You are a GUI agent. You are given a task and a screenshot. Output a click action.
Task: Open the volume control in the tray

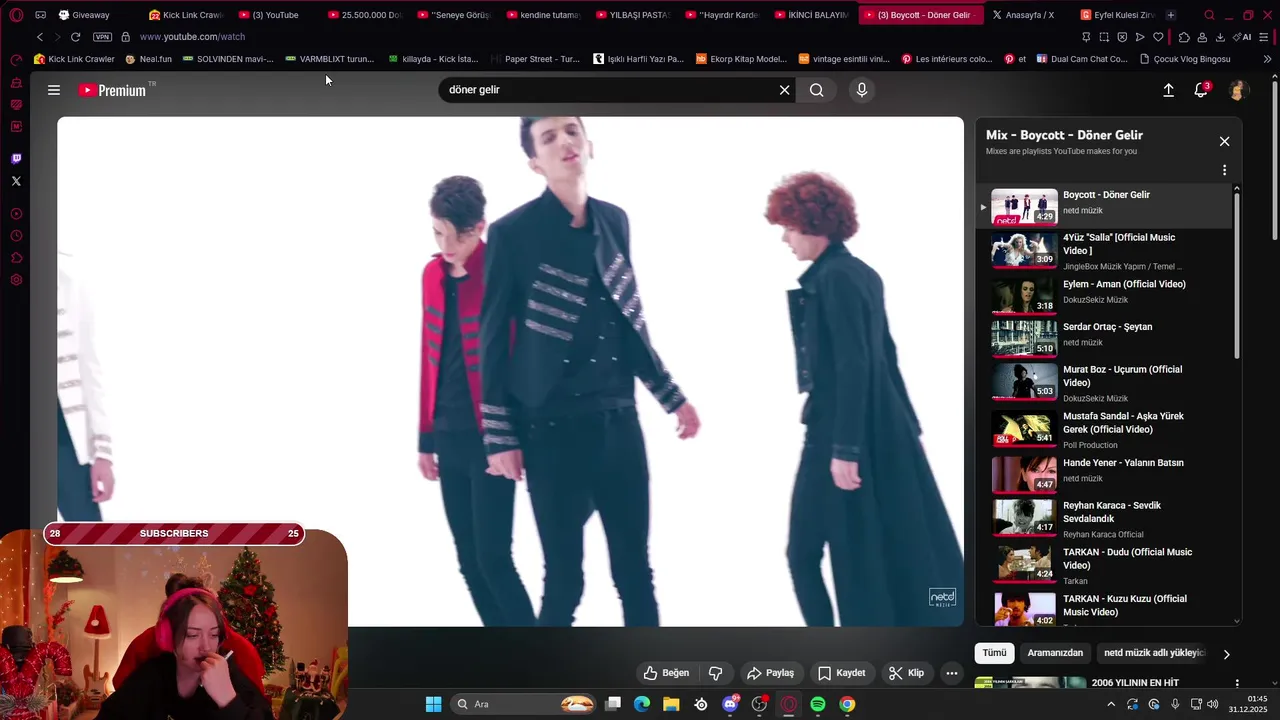1213,704
